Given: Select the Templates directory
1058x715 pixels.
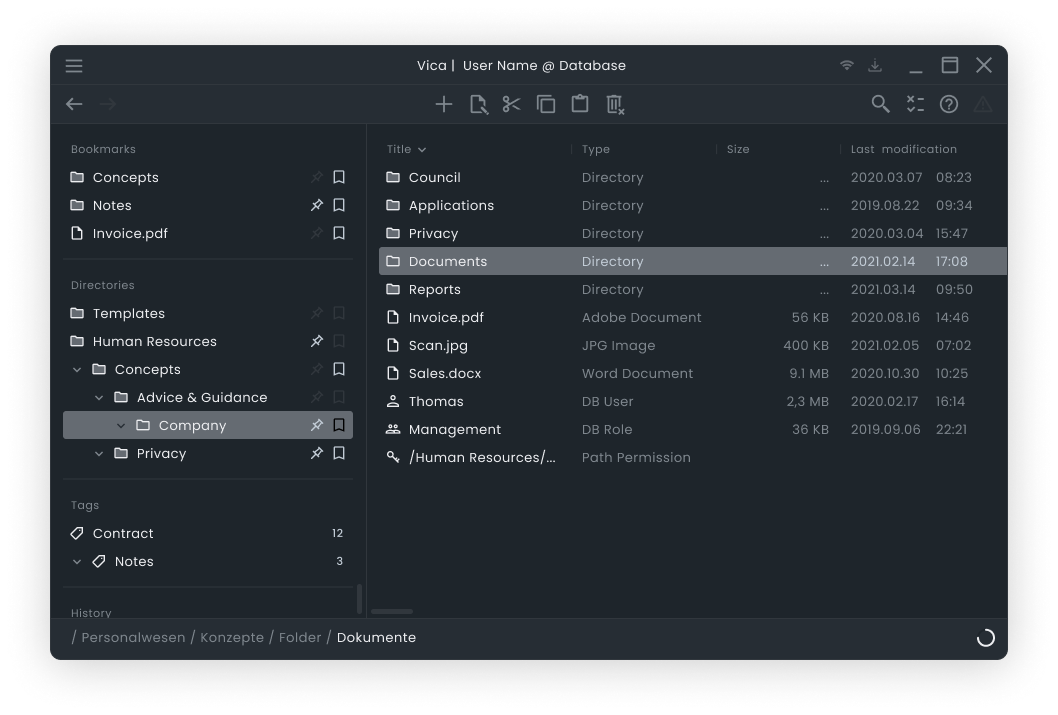Looking at the screenshot, I should coord(128,313).
